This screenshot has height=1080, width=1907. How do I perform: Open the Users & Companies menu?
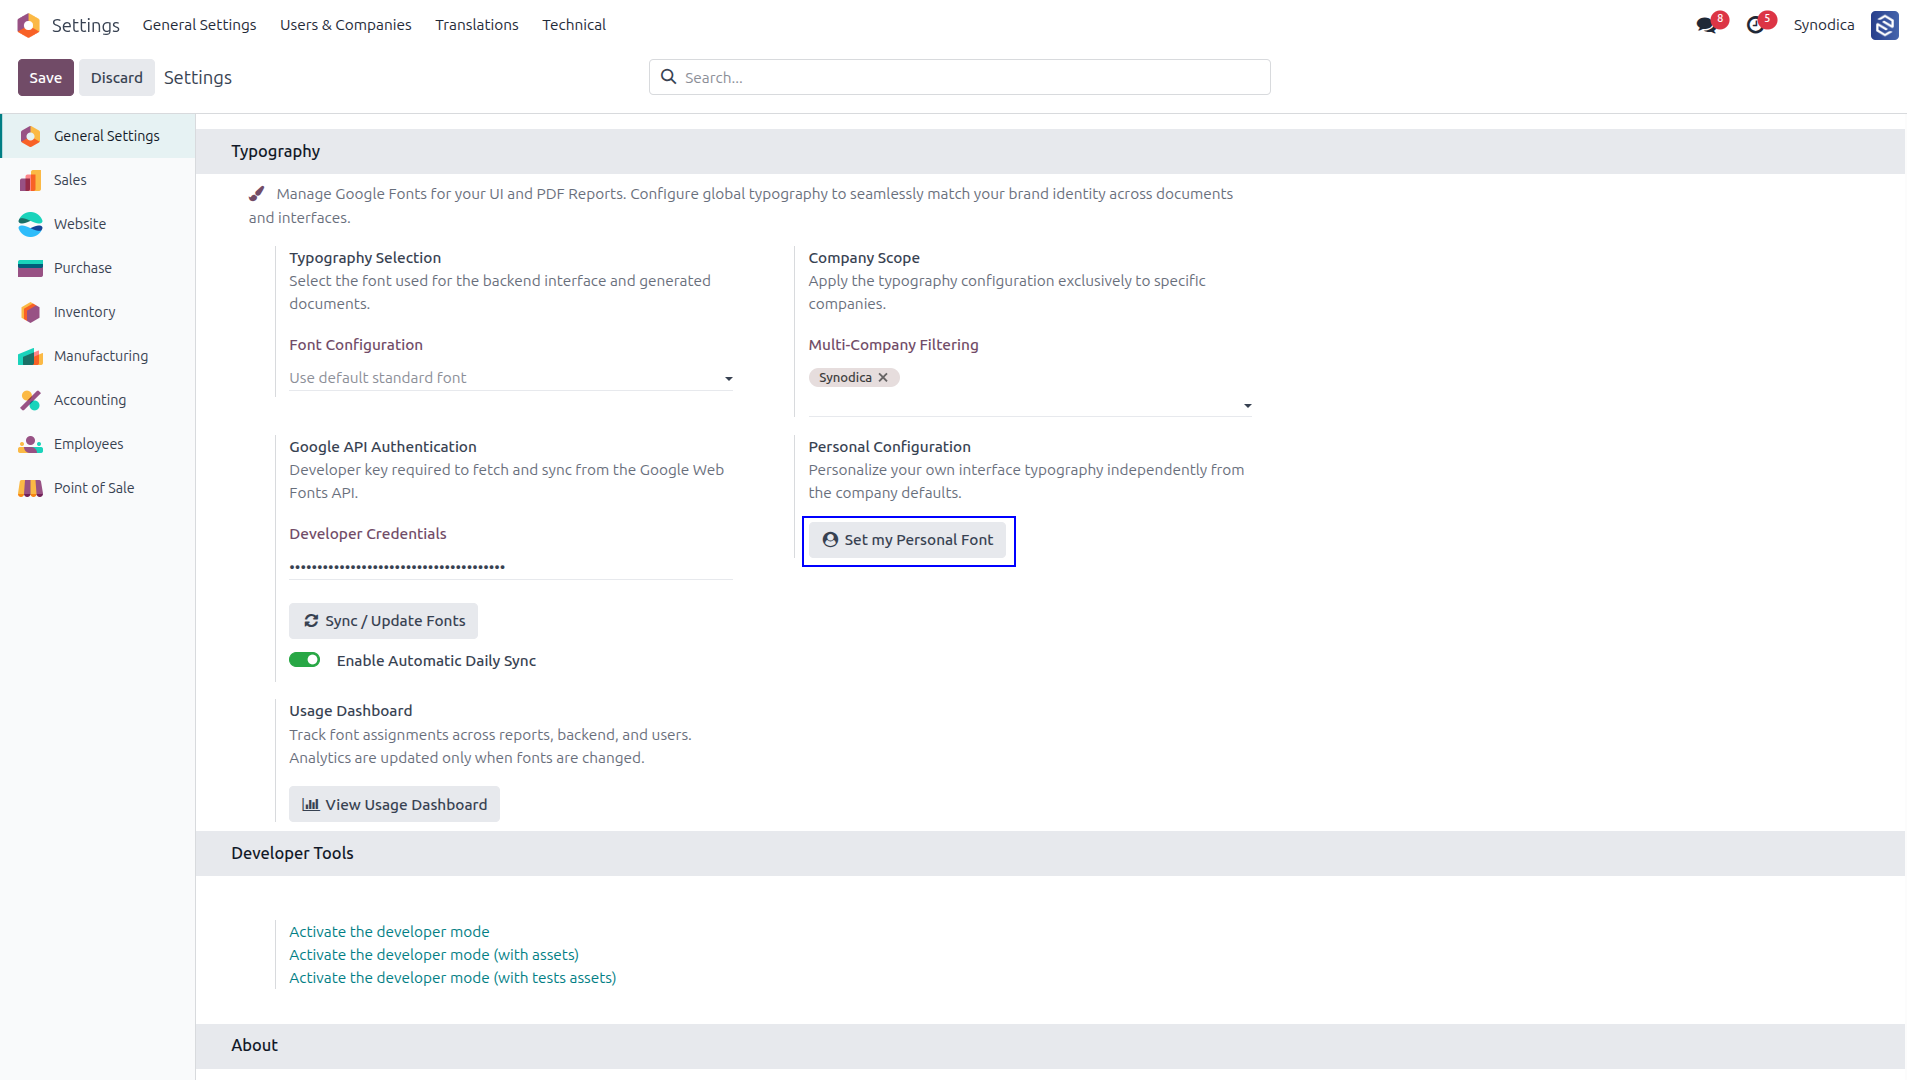[345, 25]
